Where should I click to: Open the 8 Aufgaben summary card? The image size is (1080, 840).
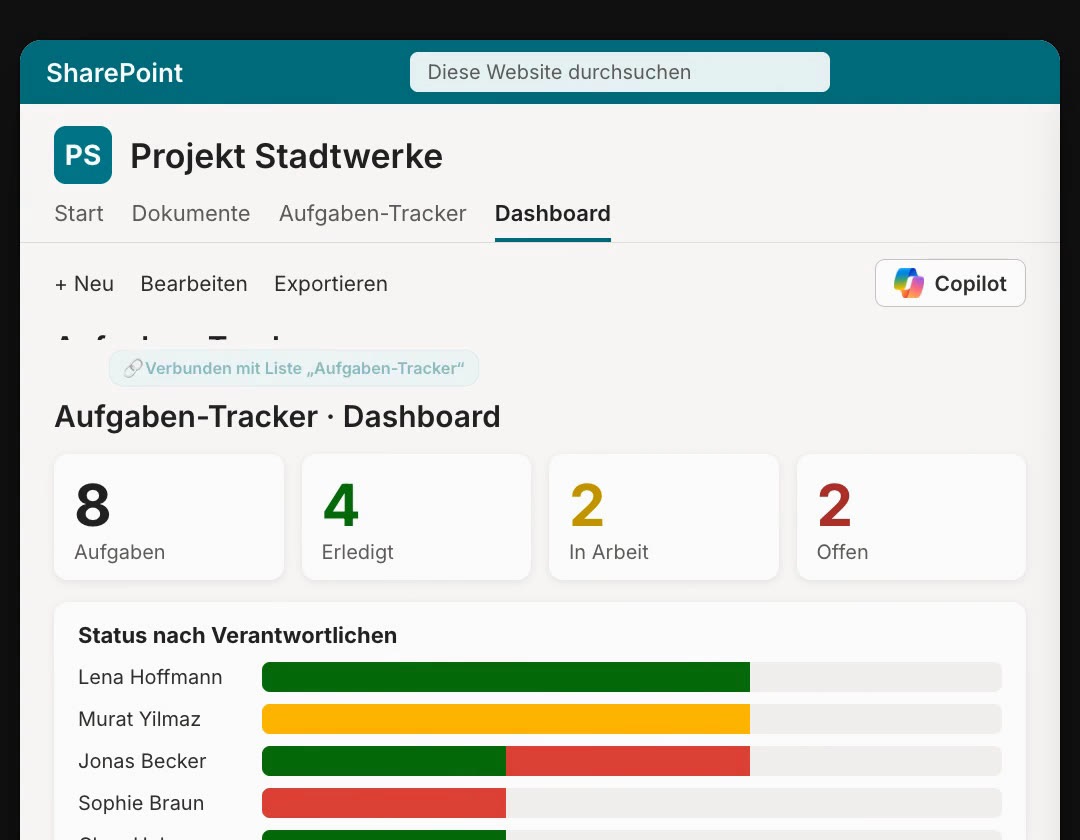(169, 516)
